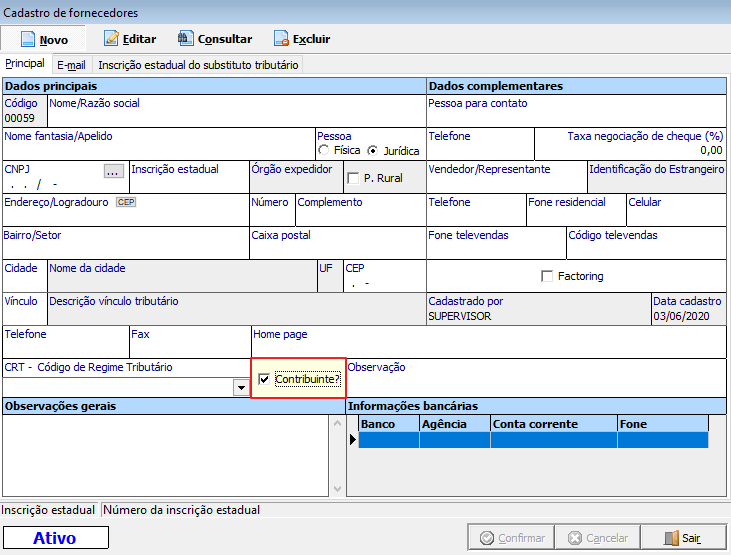This screenshot has width=731, height=555.
Task: Toggle the Factoring checkbox
Action: coord(547,276)
